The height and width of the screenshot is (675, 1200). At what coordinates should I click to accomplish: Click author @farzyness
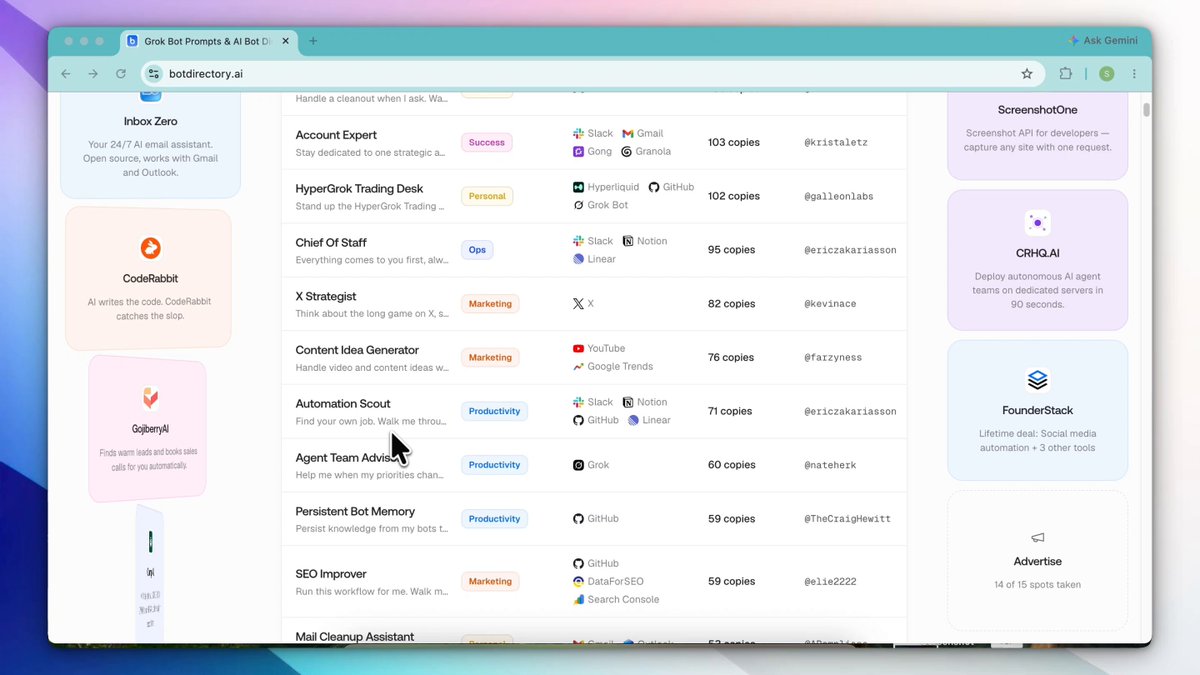(x=833, y=358)
